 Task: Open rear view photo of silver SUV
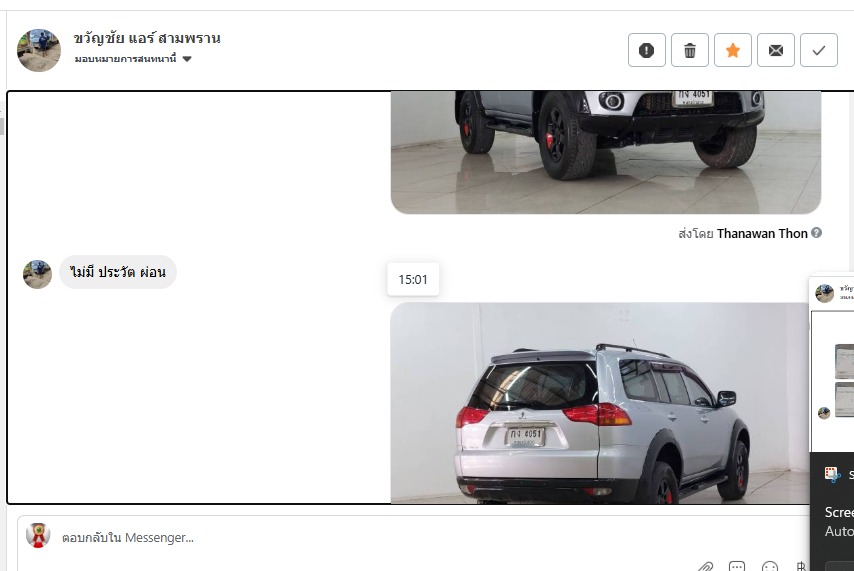click(x=599, y=403)
